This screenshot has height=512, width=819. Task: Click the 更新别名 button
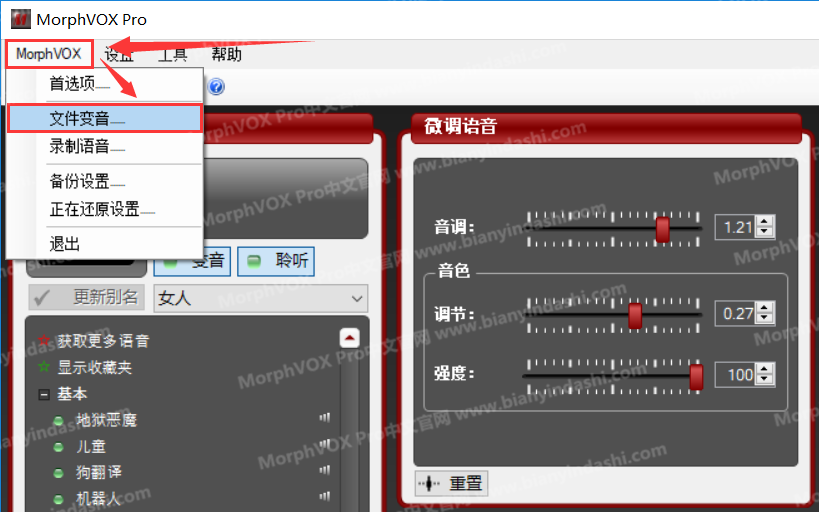coord(87,297)
